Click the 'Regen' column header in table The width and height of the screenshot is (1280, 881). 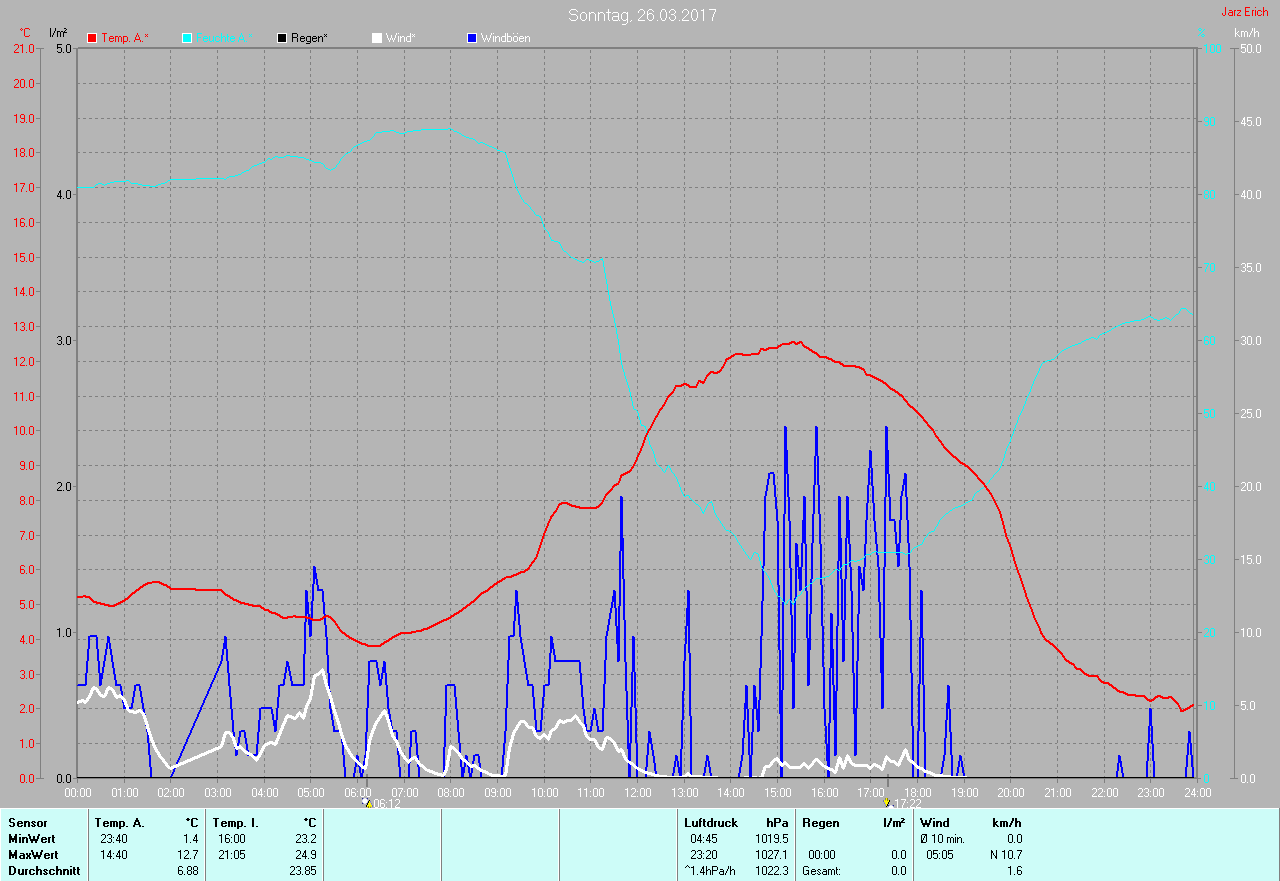[x=819, y=823]
